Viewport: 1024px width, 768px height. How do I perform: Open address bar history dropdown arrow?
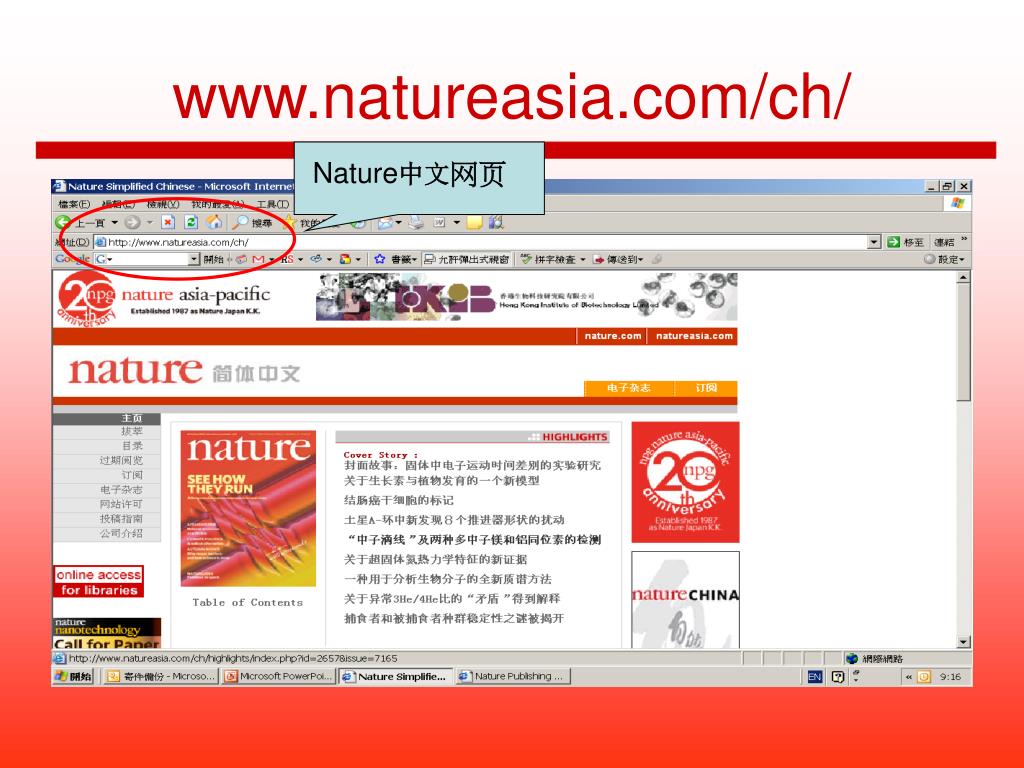(874, 242)
